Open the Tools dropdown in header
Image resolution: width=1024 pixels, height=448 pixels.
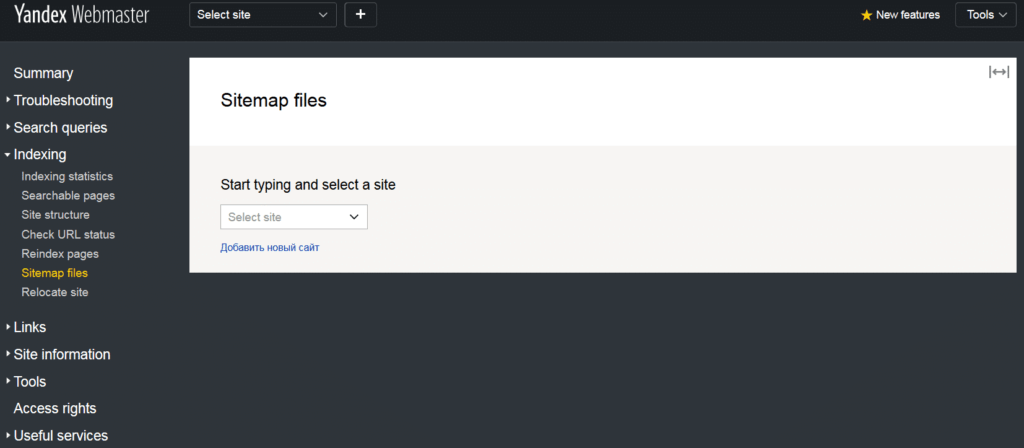[x=986, y=14]
